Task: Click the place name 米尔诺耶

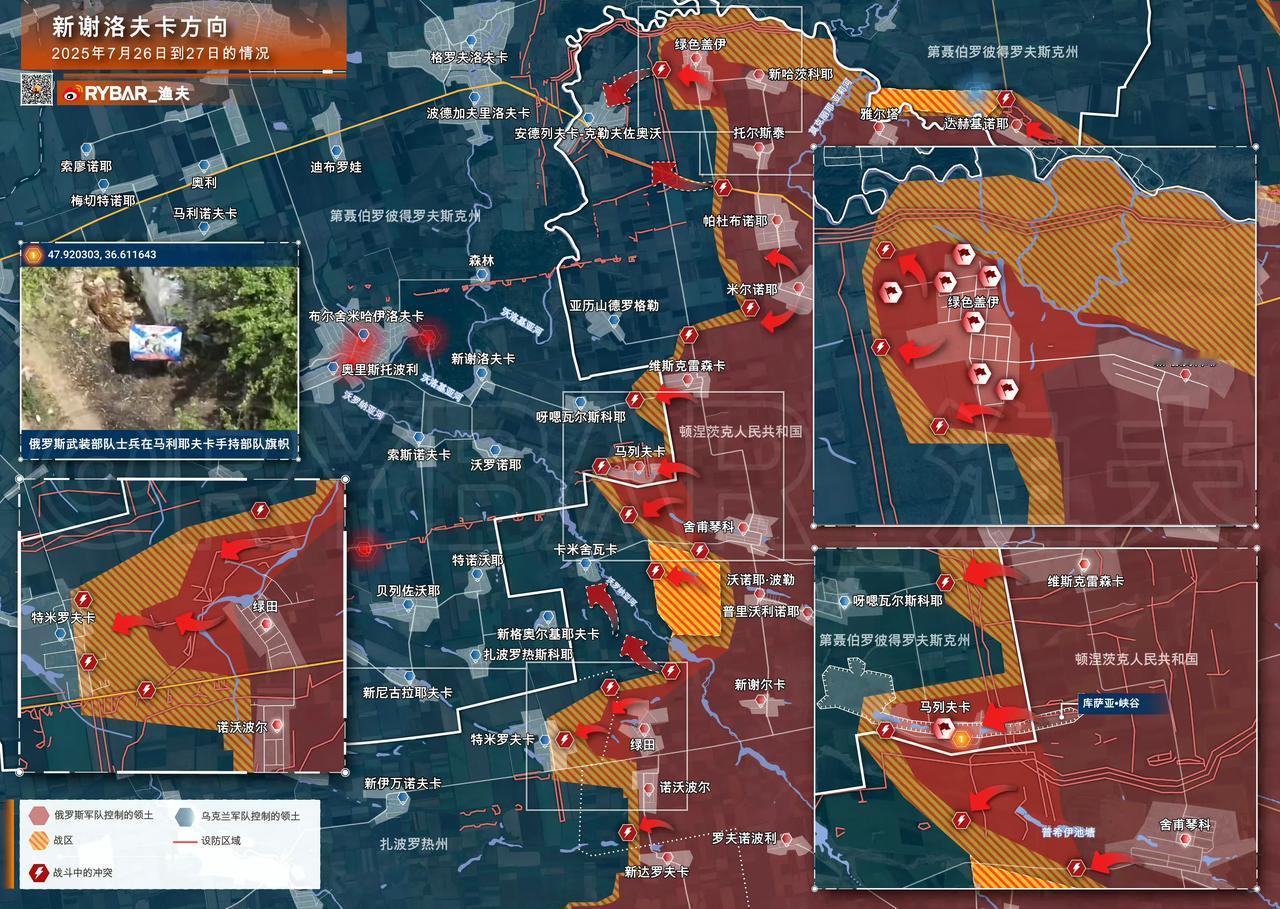Action: 752,288
